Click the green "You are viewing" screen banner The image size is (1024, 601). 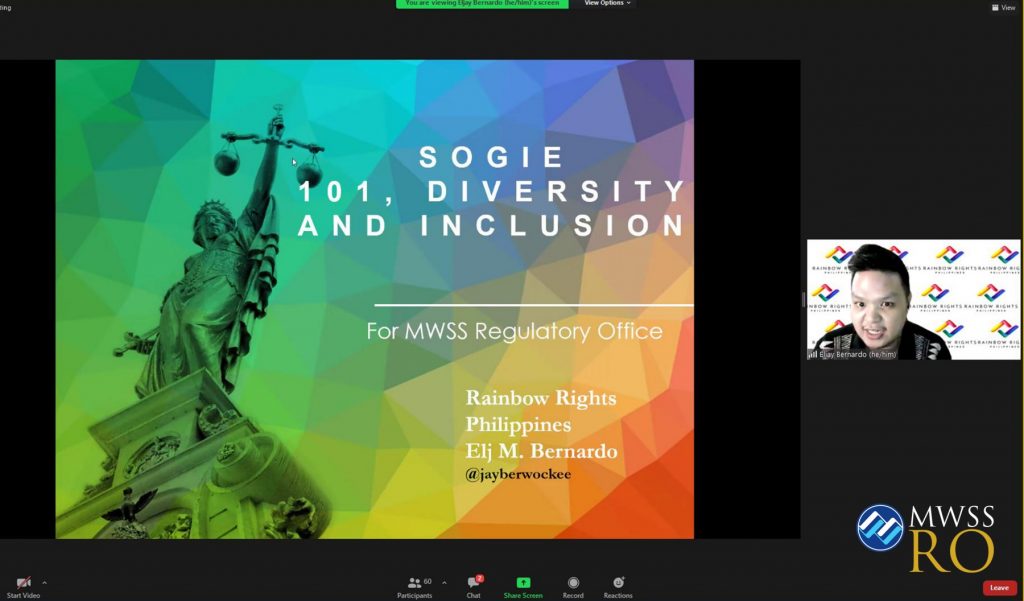482,3
